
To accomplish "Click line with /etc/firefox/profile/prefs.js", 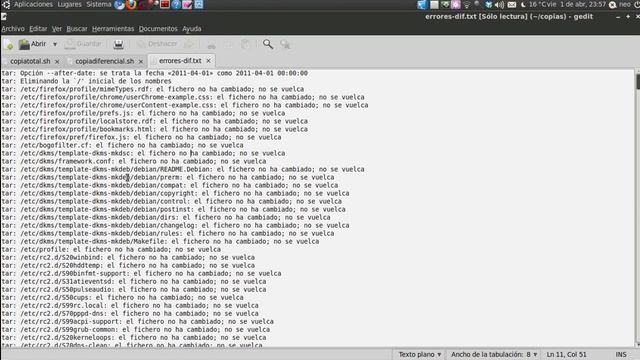I will pos(143,113).
